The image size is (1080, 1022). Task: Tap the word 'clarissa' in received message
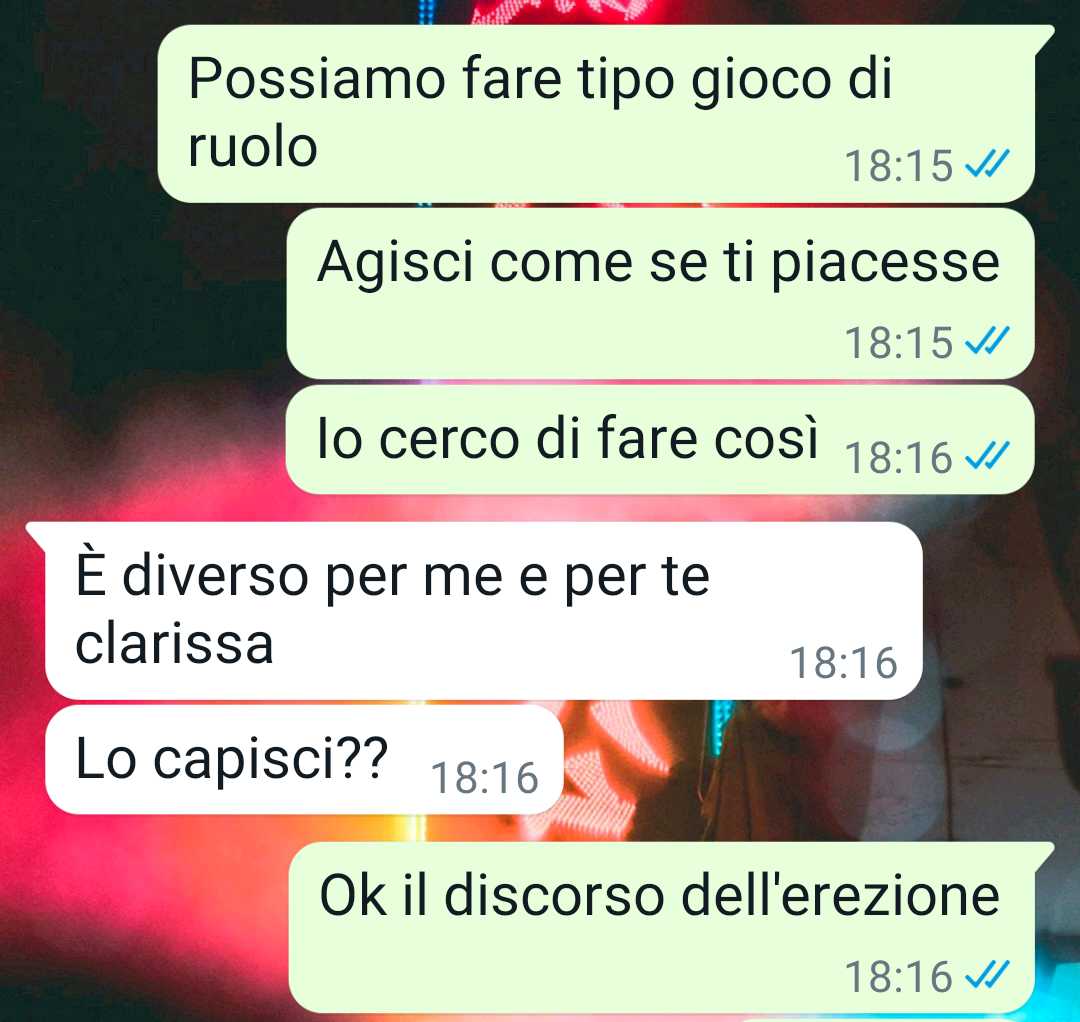[x=174, y=644]
